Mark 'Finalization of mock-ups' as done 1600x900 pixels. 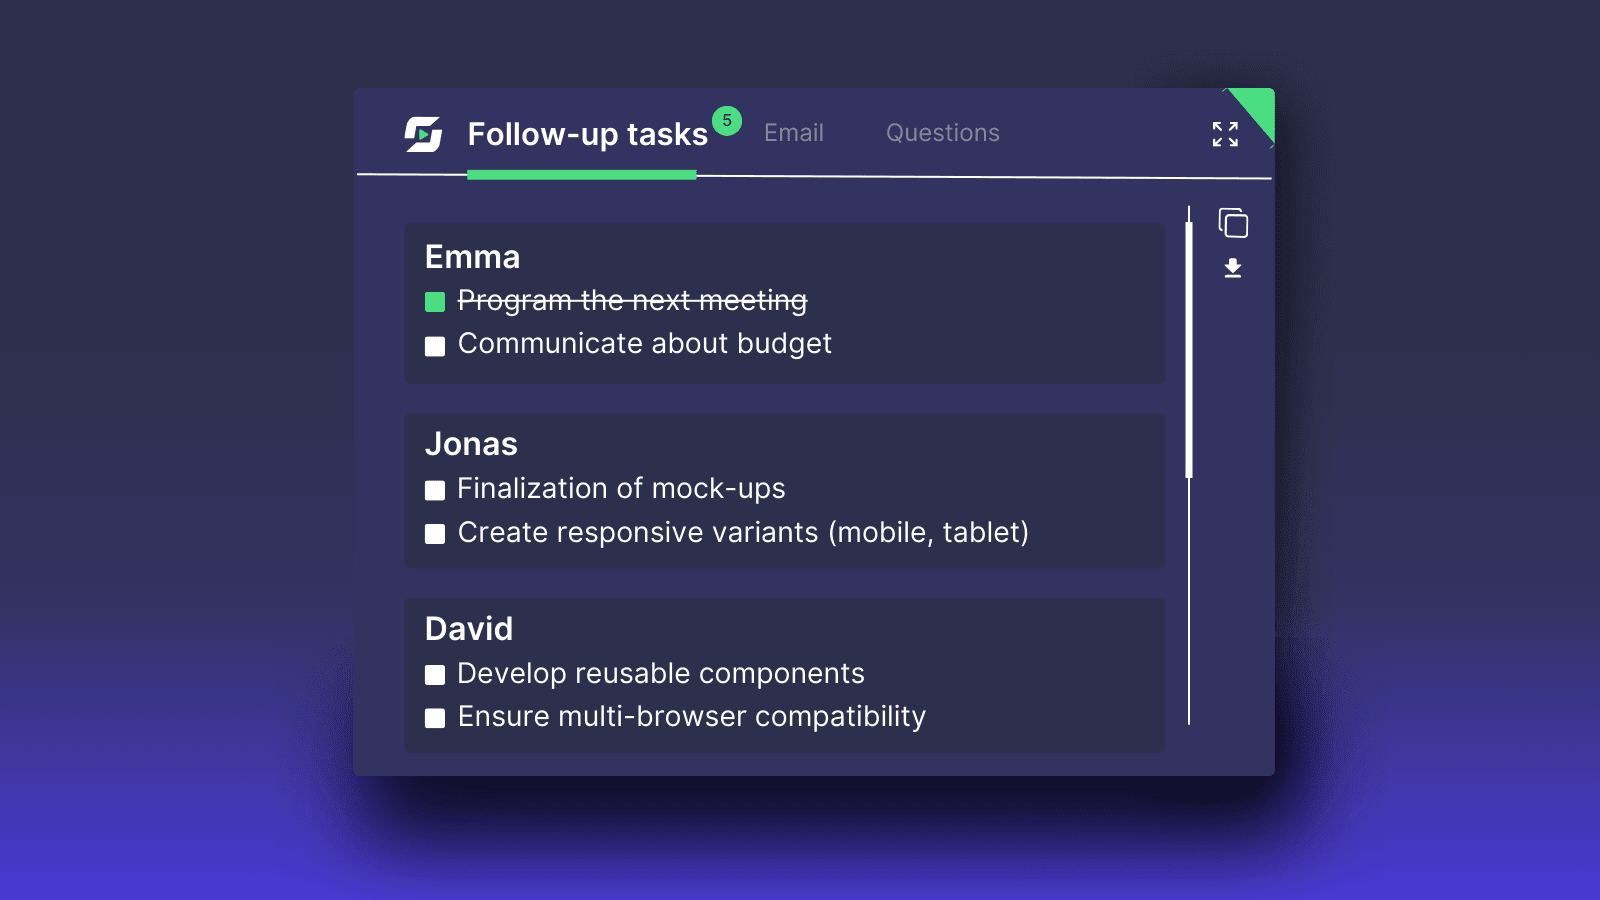[x=435, y=491]
